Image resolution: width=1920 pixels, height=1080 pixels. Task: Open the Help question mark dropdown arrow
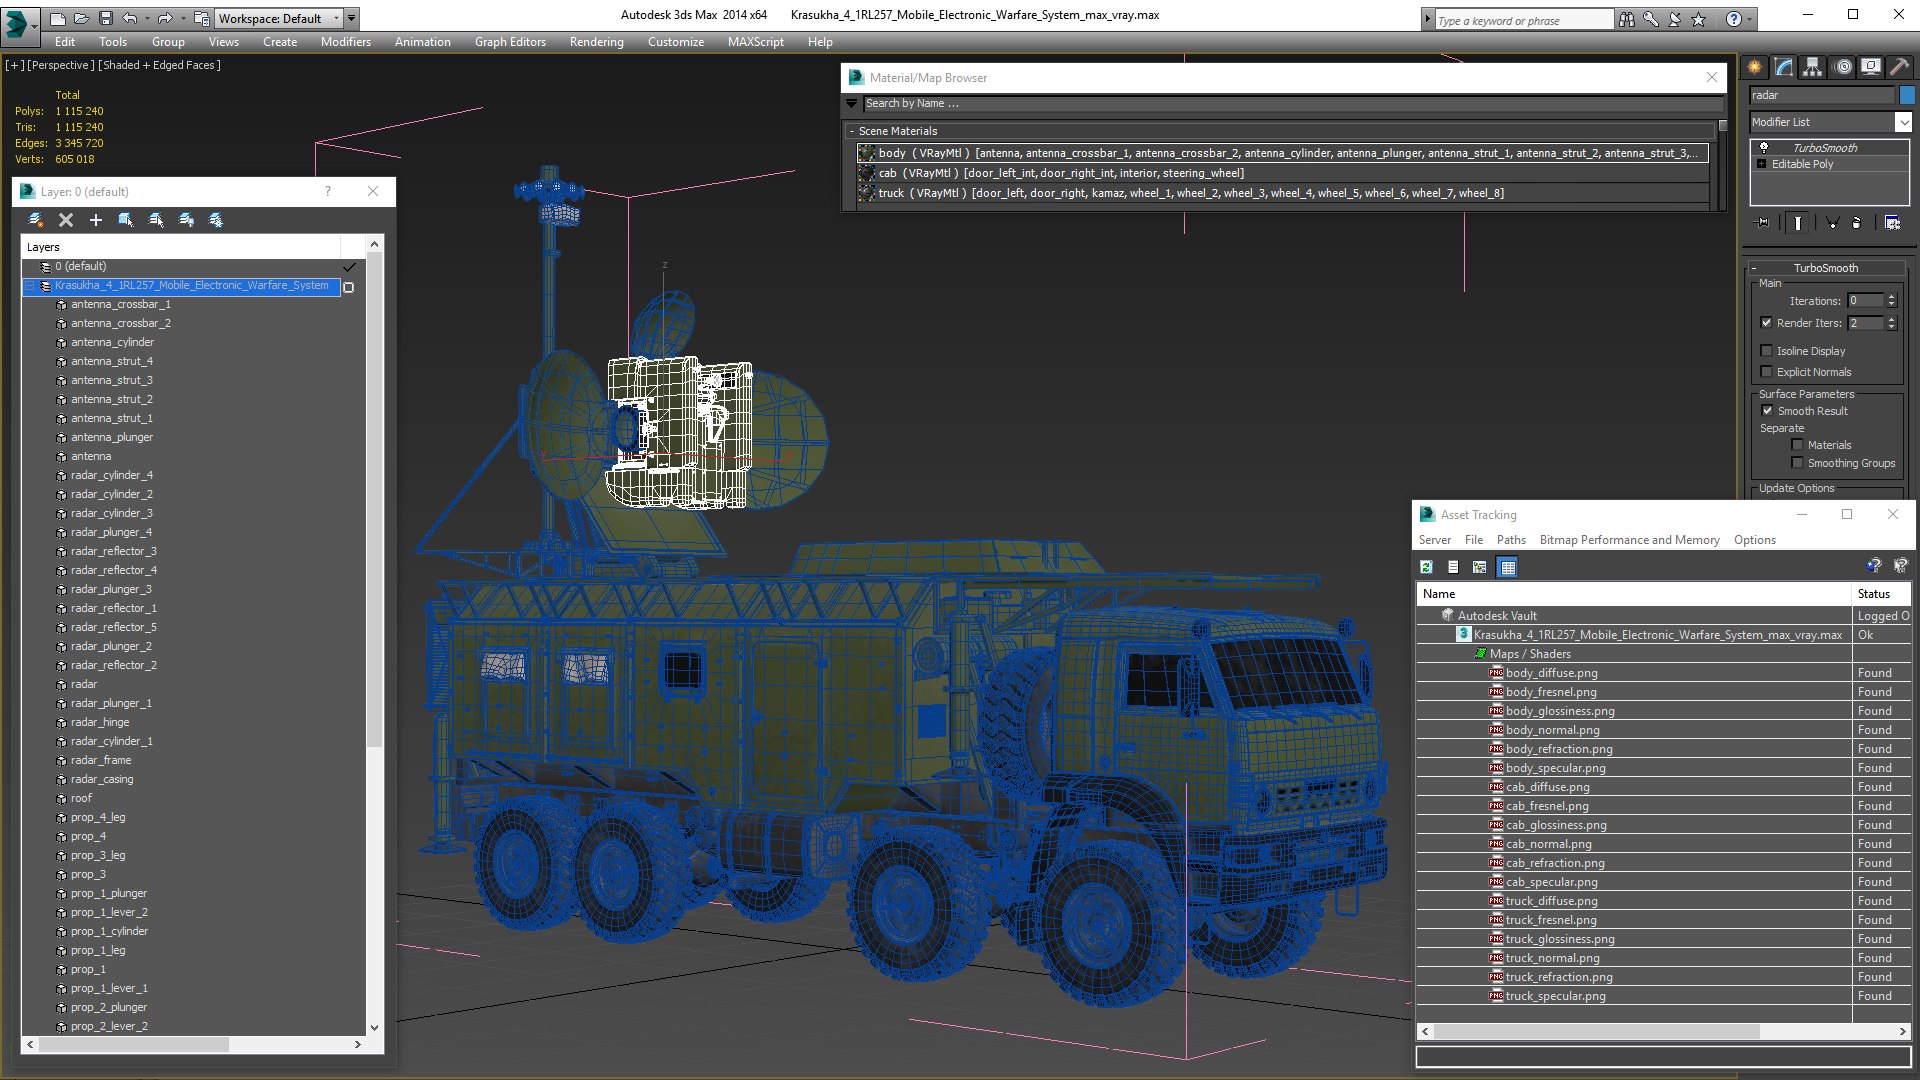point(1752,19)
